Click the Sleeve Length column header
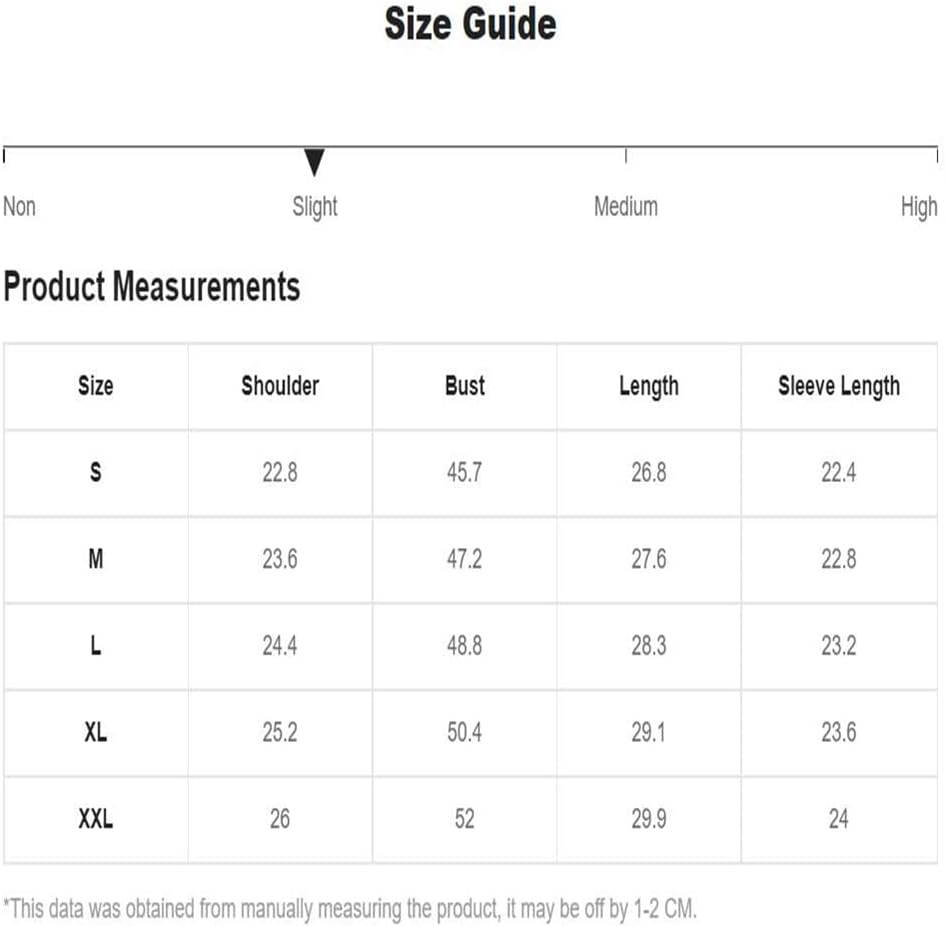945x927 pixels. [839, 387]
